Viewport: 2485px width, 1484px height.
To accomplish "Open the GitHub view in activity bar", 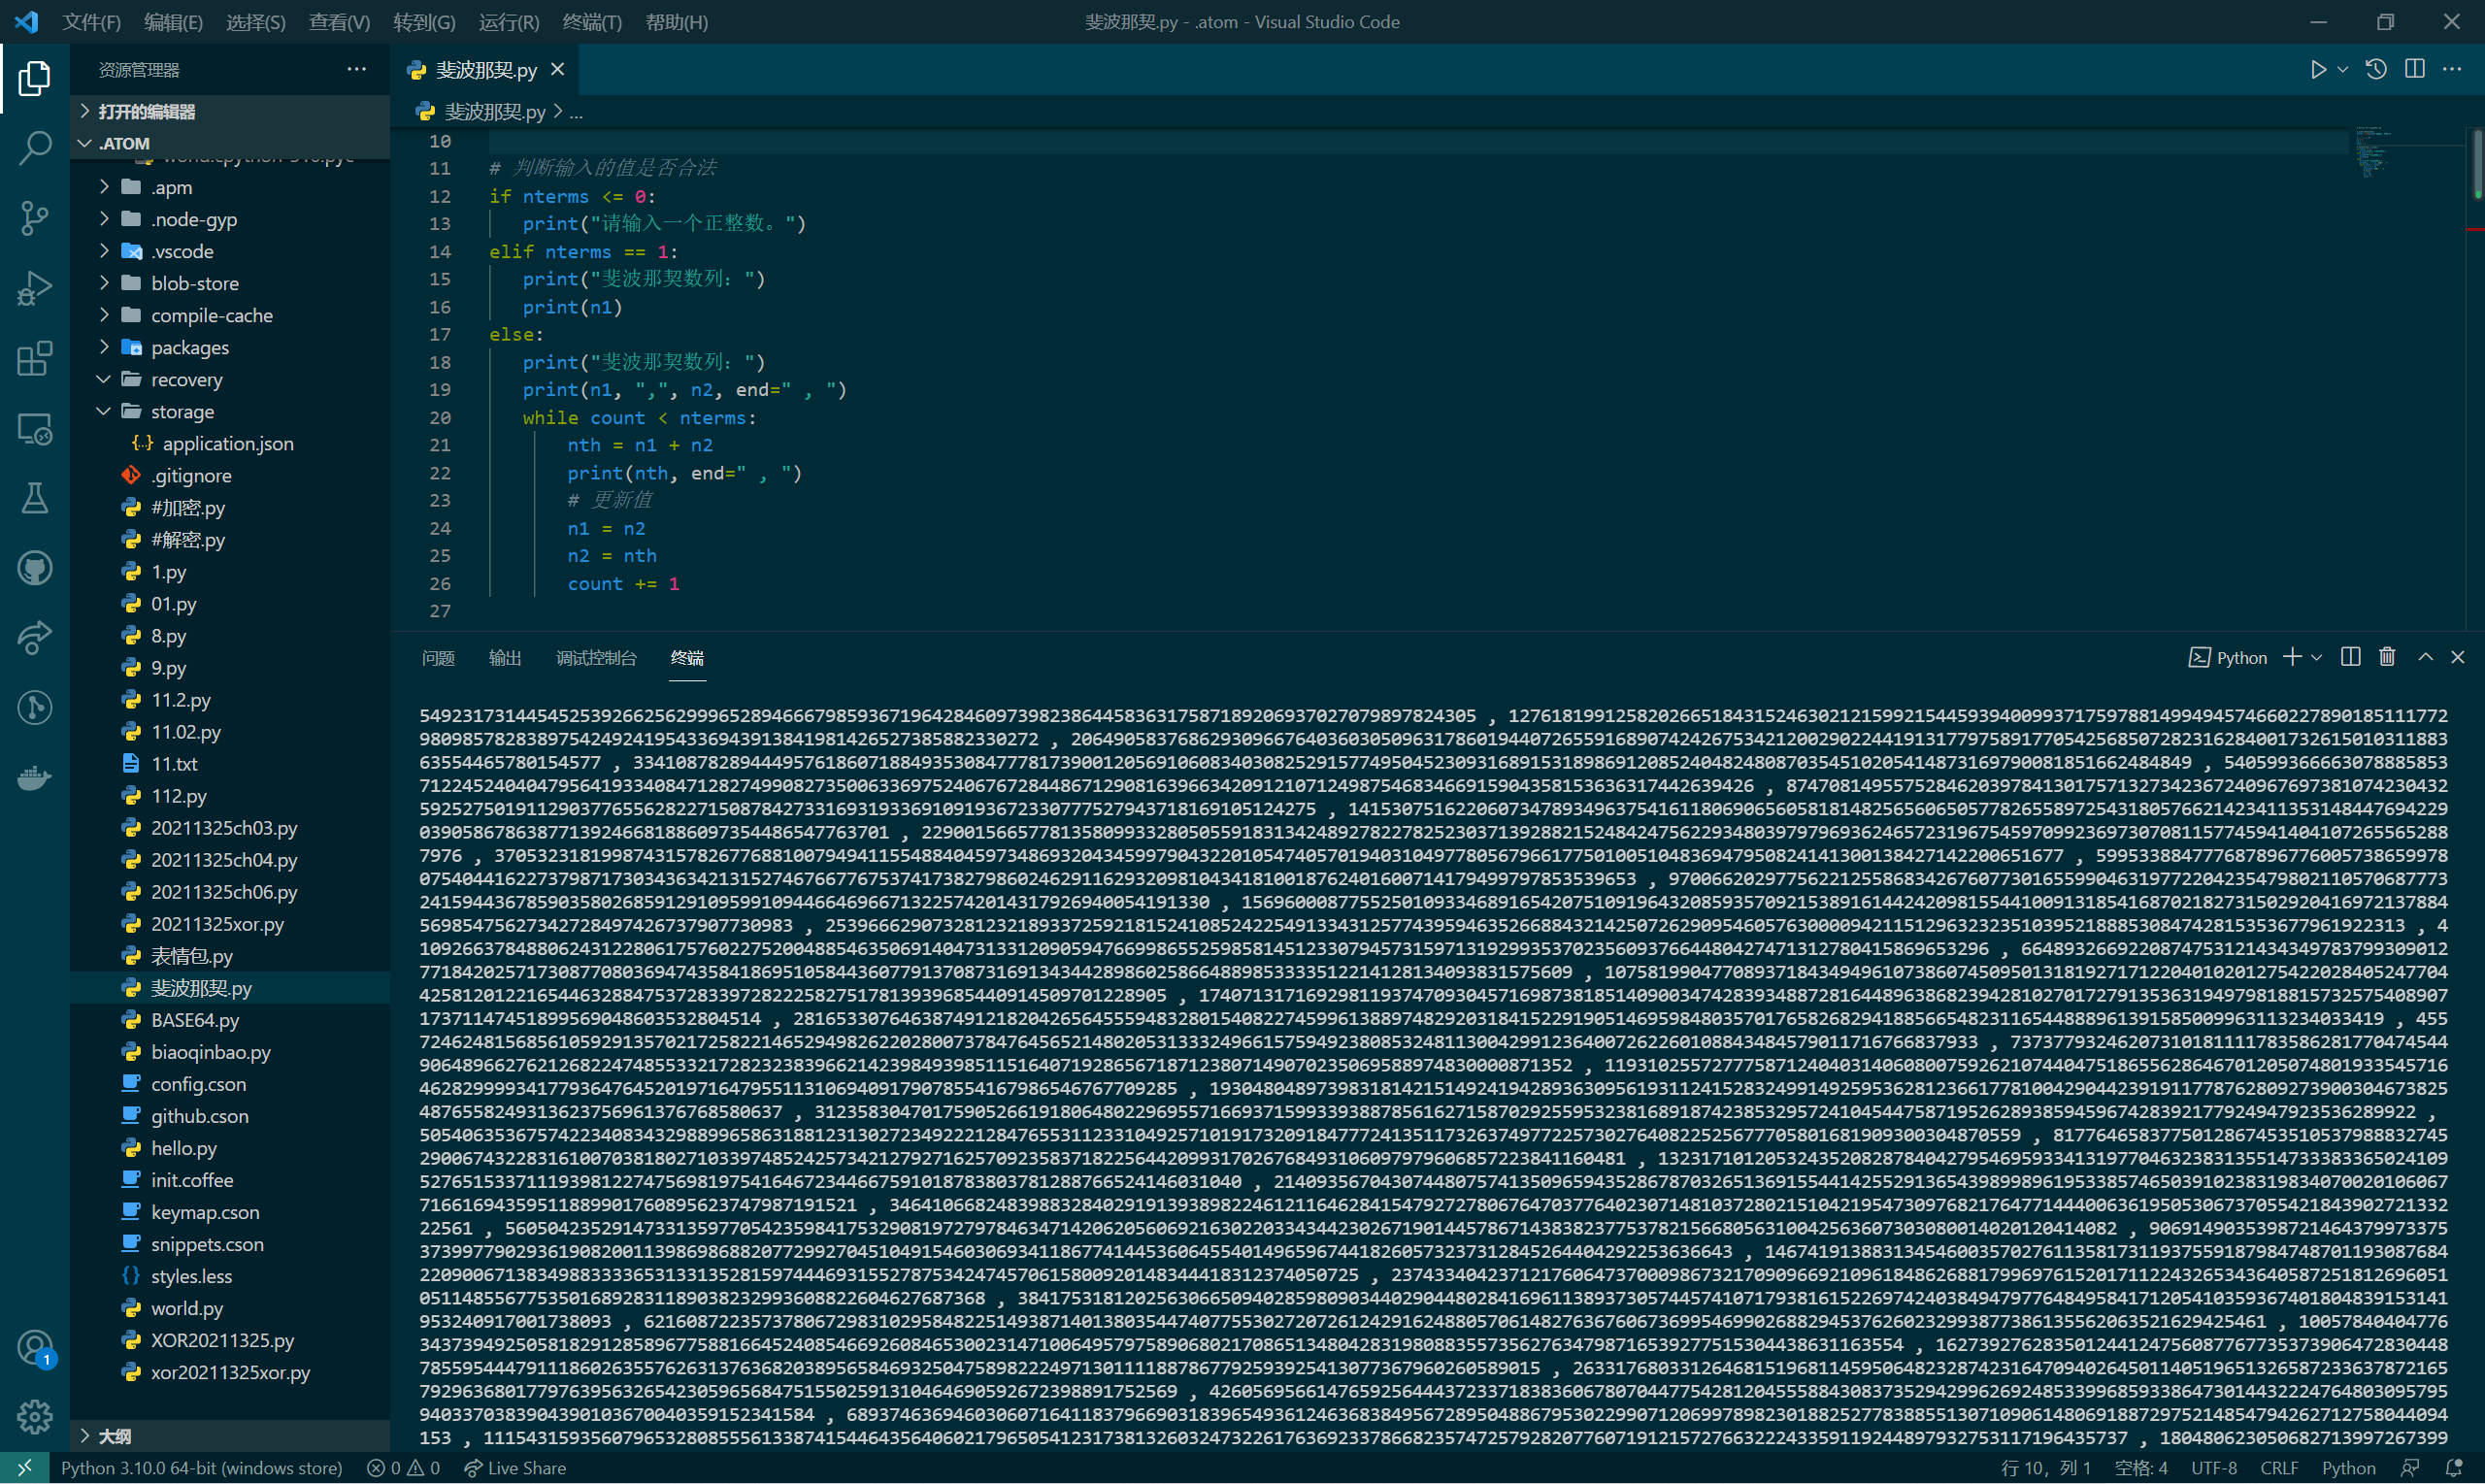I will (x=34, y=568).
